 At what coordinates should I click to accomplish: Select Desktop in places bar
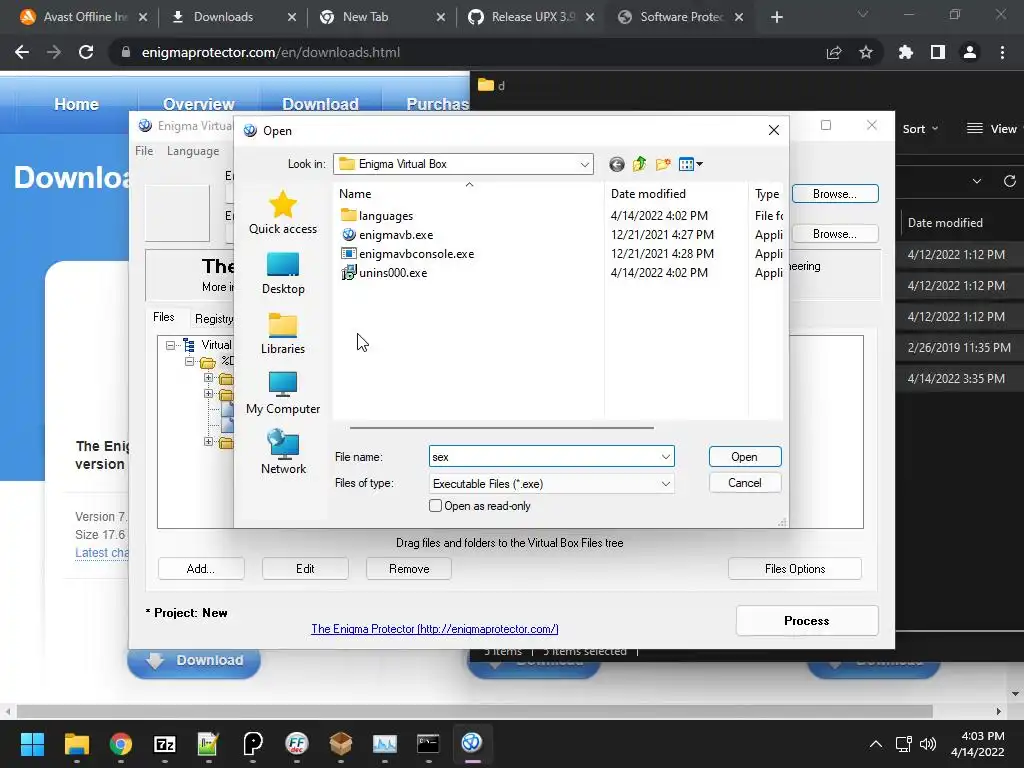283,273
